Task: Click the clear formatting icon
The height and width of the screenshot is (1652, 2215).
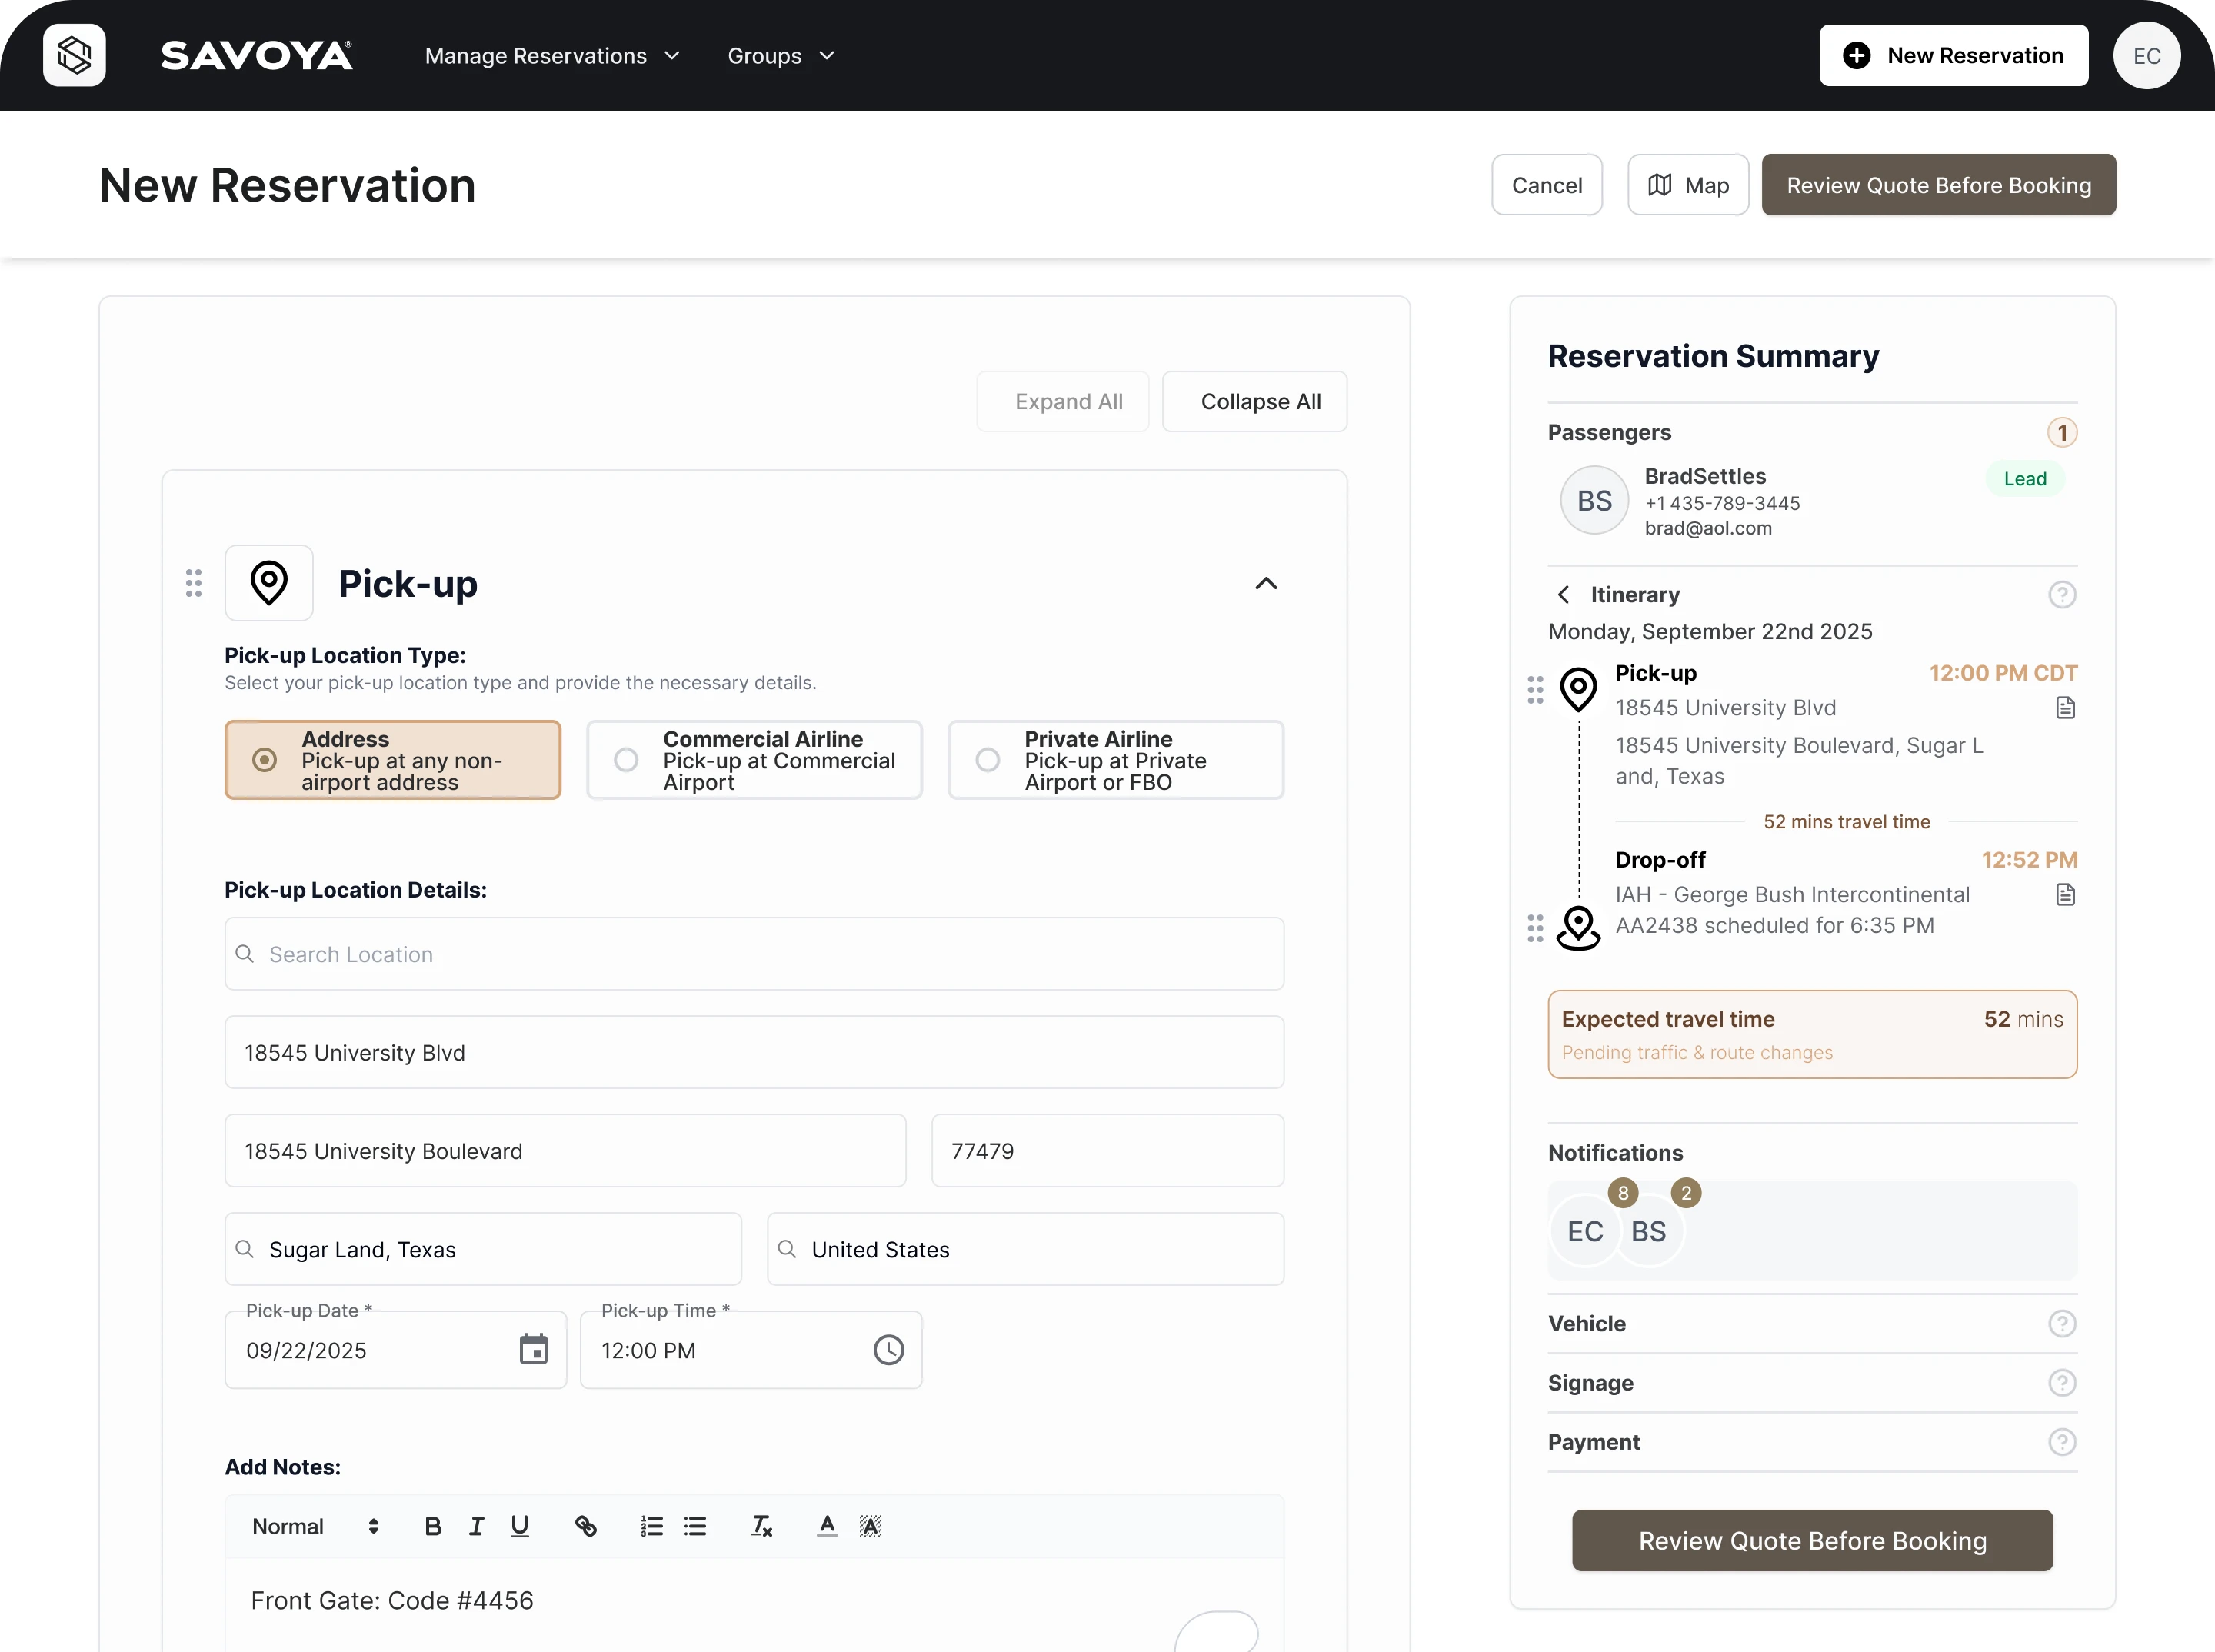Action: pos(761,1526)
